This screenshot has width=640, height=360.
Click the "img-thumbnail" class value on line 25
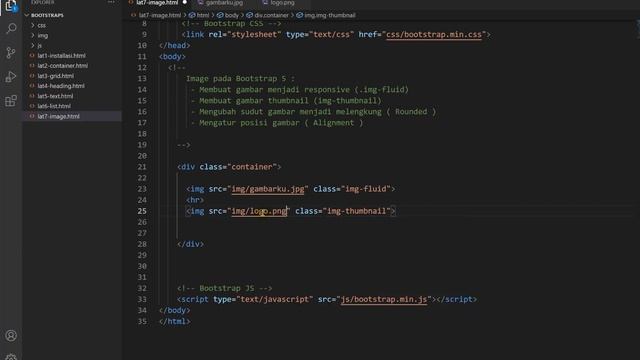[356, 211]
